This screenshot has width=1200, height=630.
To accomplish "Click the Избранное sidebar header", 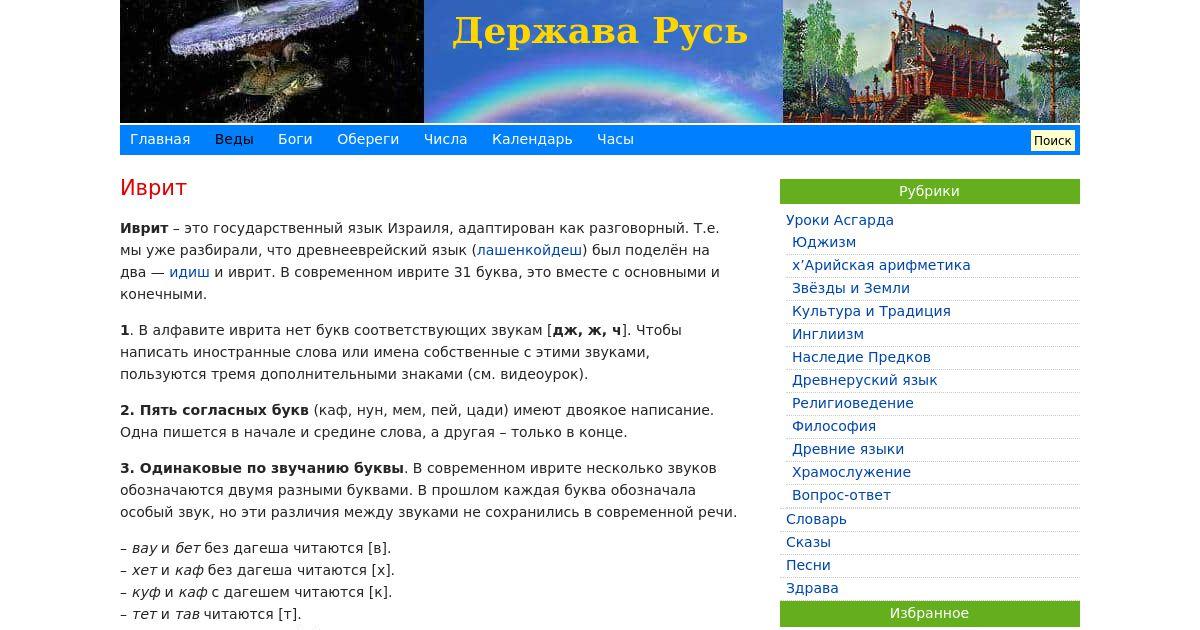I will (930, 613).
